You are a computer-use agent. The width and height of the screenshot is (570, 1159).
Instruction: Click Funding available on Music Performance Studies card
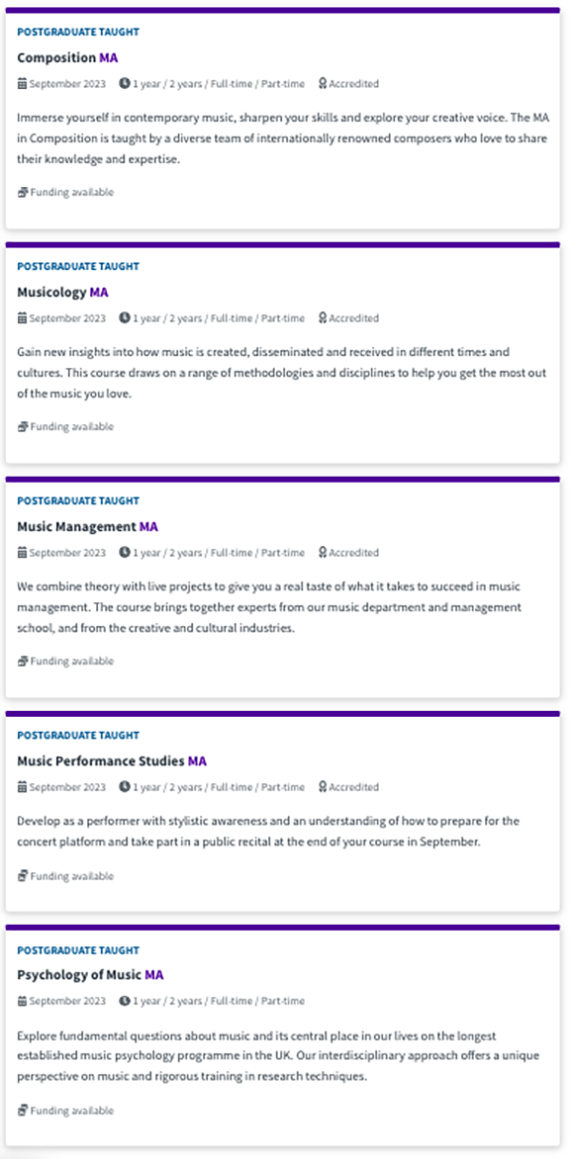[72, 876]
